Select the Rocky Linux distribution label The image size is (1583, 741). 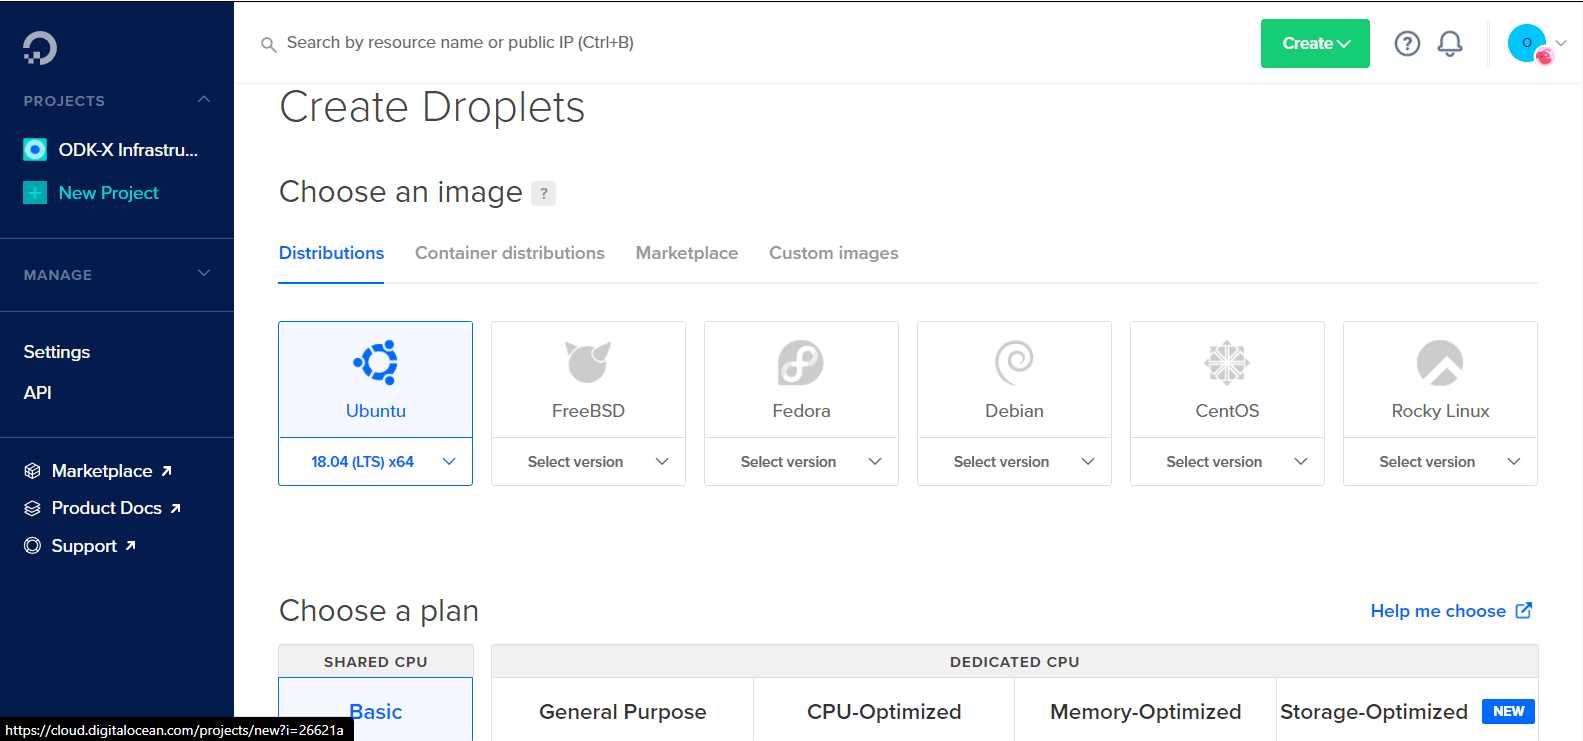tap(1440, 411)
